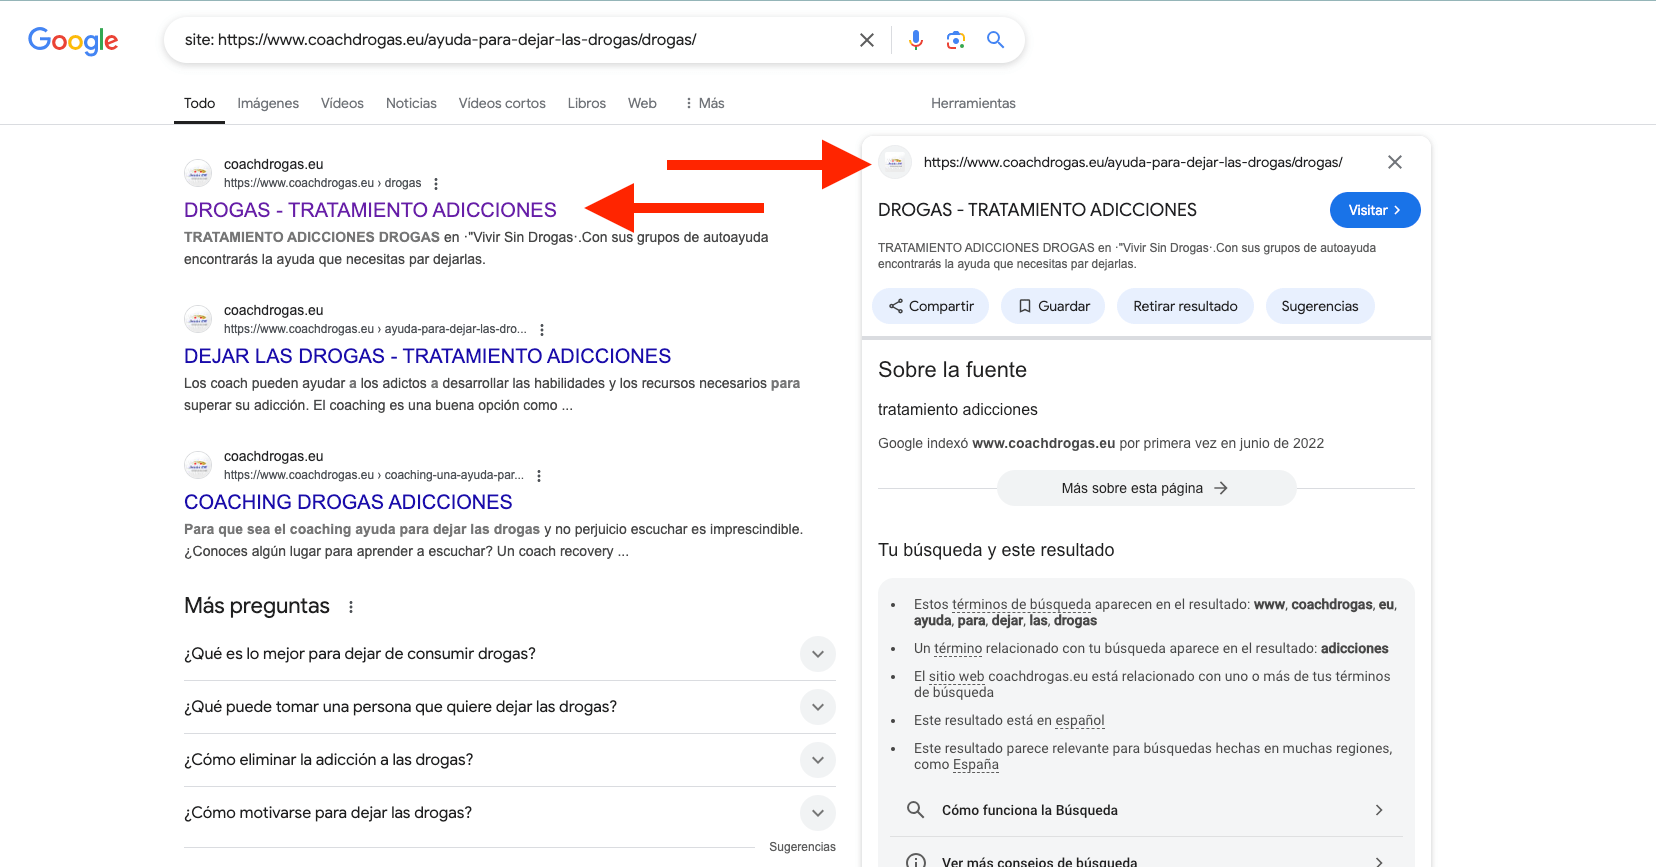Open Google Lens image search
1656x867 pixels.
(x=956, y=40)
